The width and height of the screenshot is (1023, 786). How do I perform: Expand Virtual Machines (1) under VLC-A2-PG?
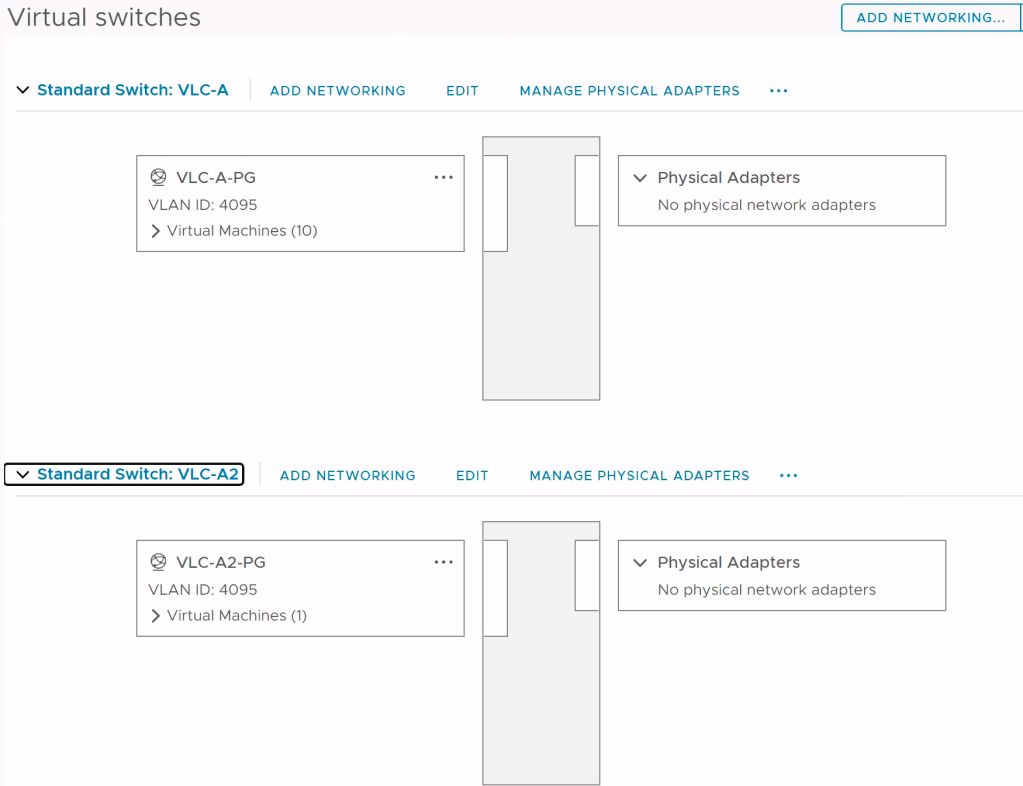pos(156,616)
